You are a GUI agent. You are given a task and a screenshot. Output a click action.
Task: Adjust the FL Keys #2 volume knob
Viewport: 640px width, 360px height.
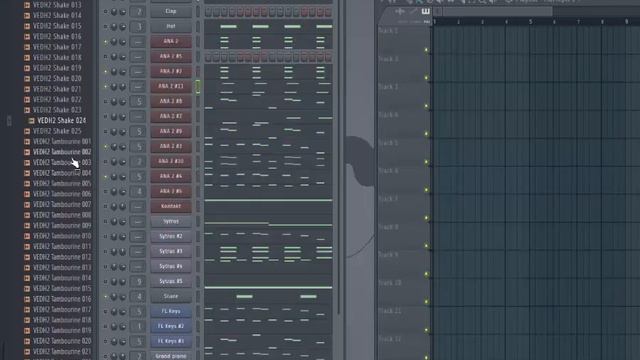(122, 327)
